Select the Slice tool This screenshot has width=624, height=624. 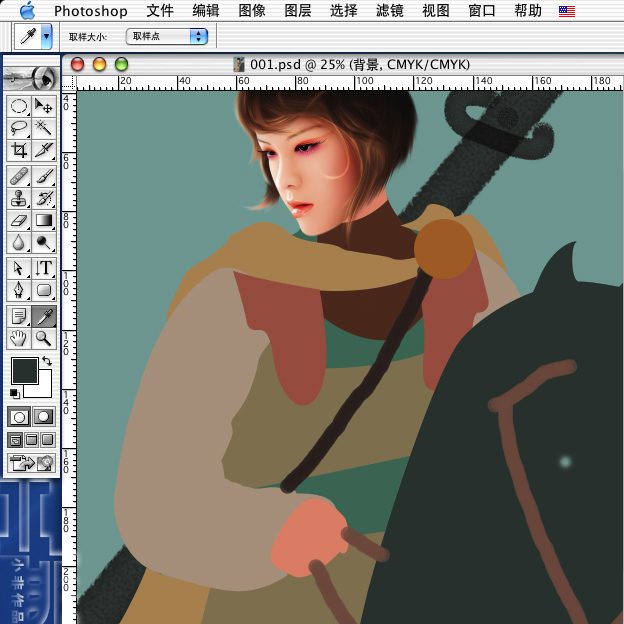click(43, 150)
